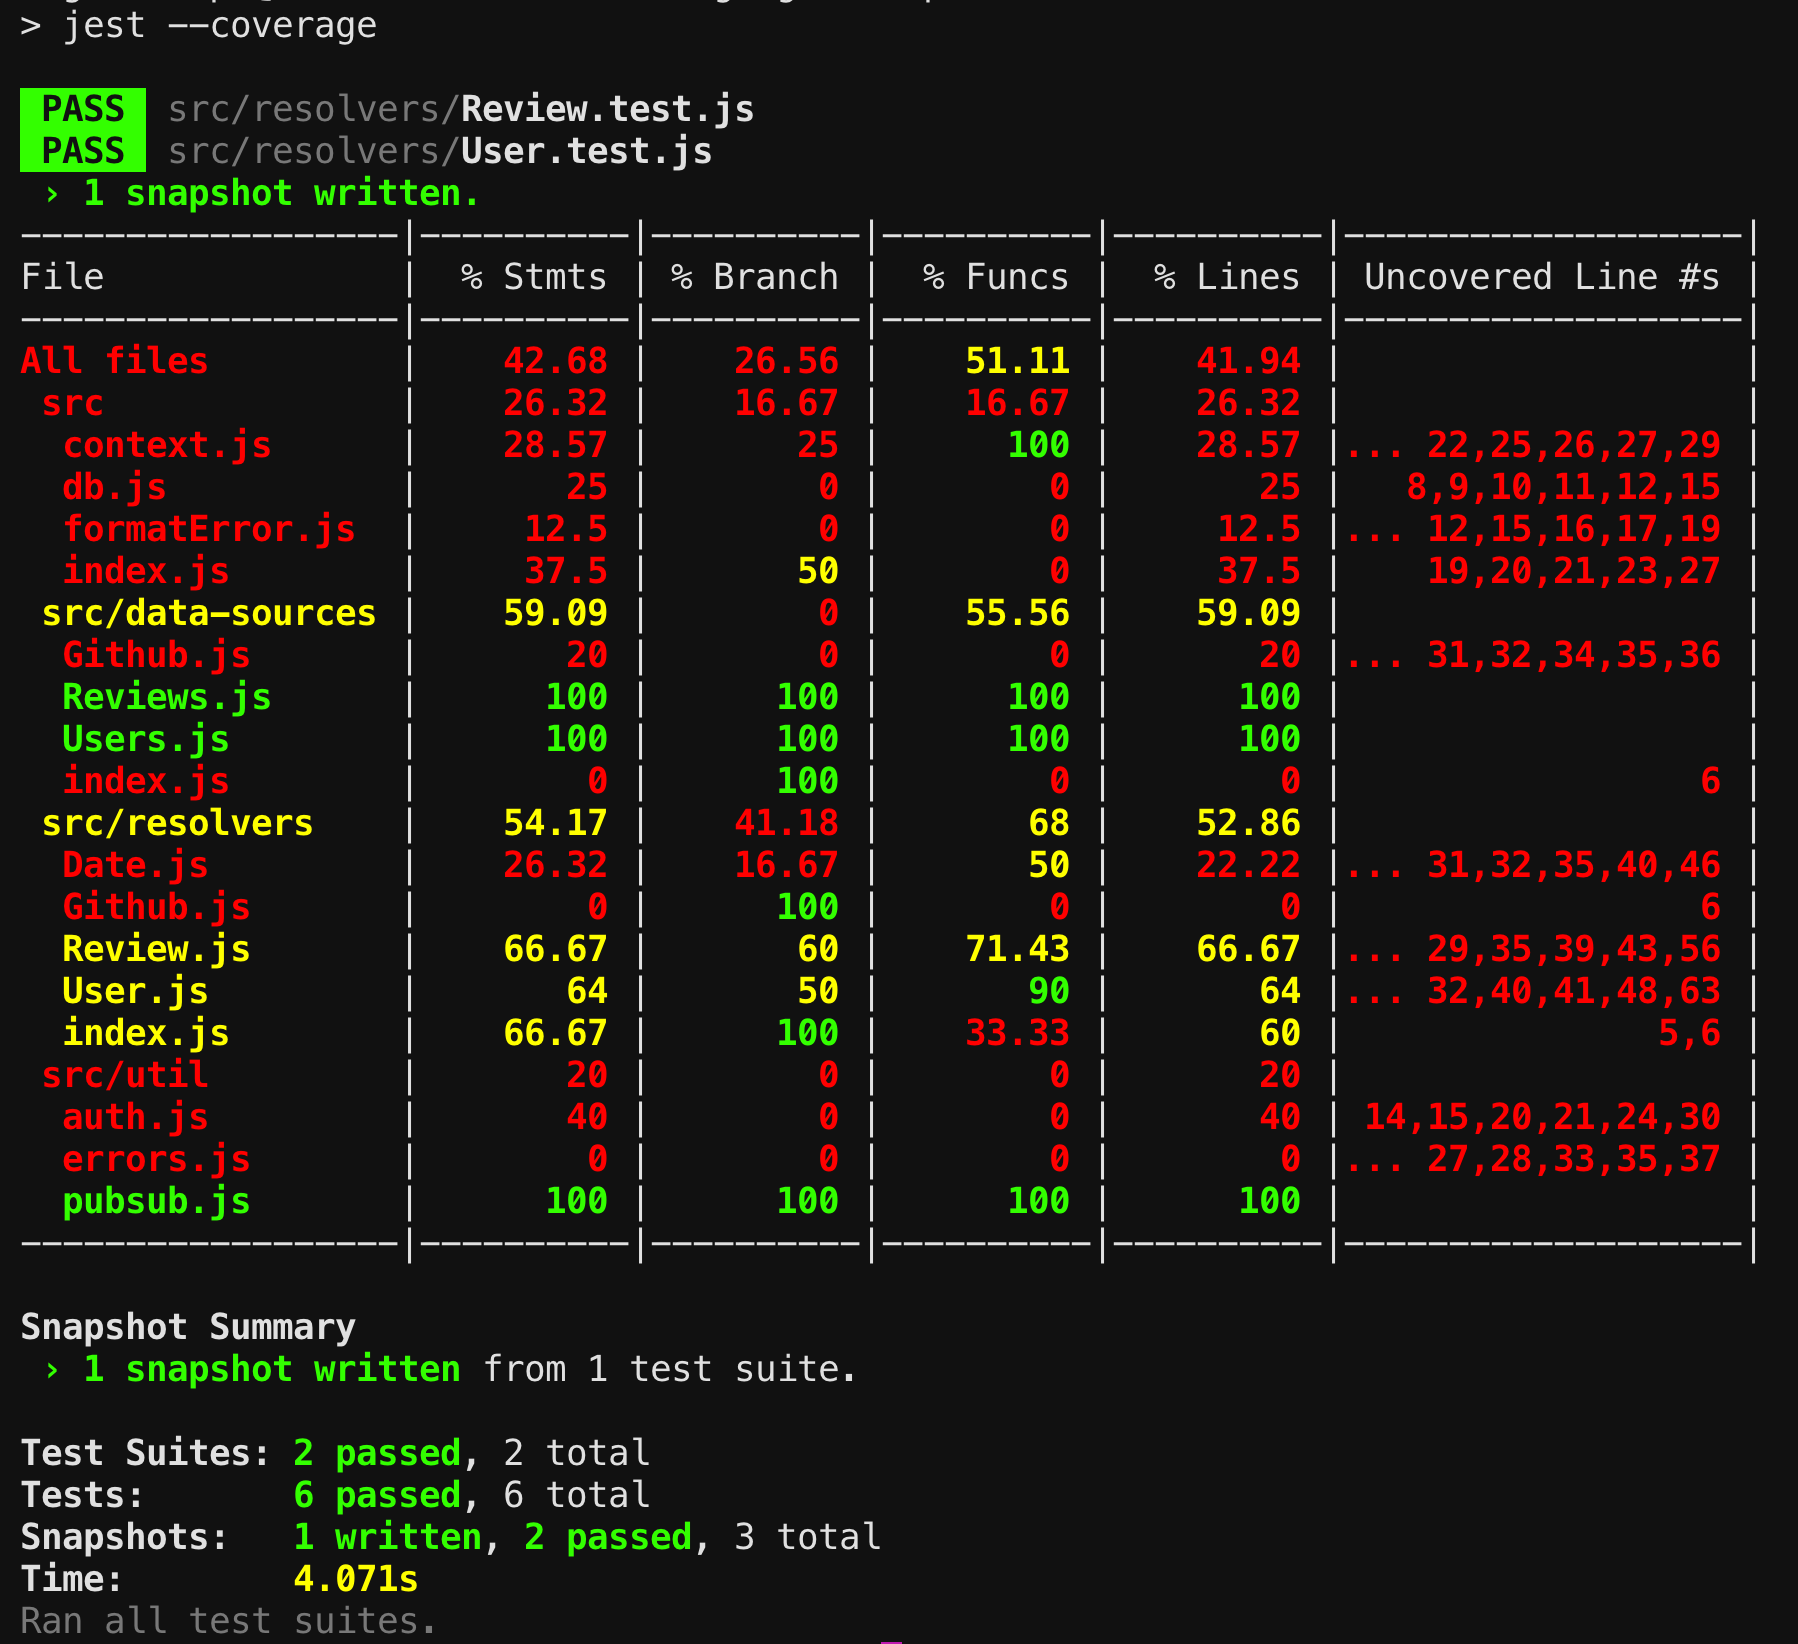Click the Review.js file name

coord(157,949)
